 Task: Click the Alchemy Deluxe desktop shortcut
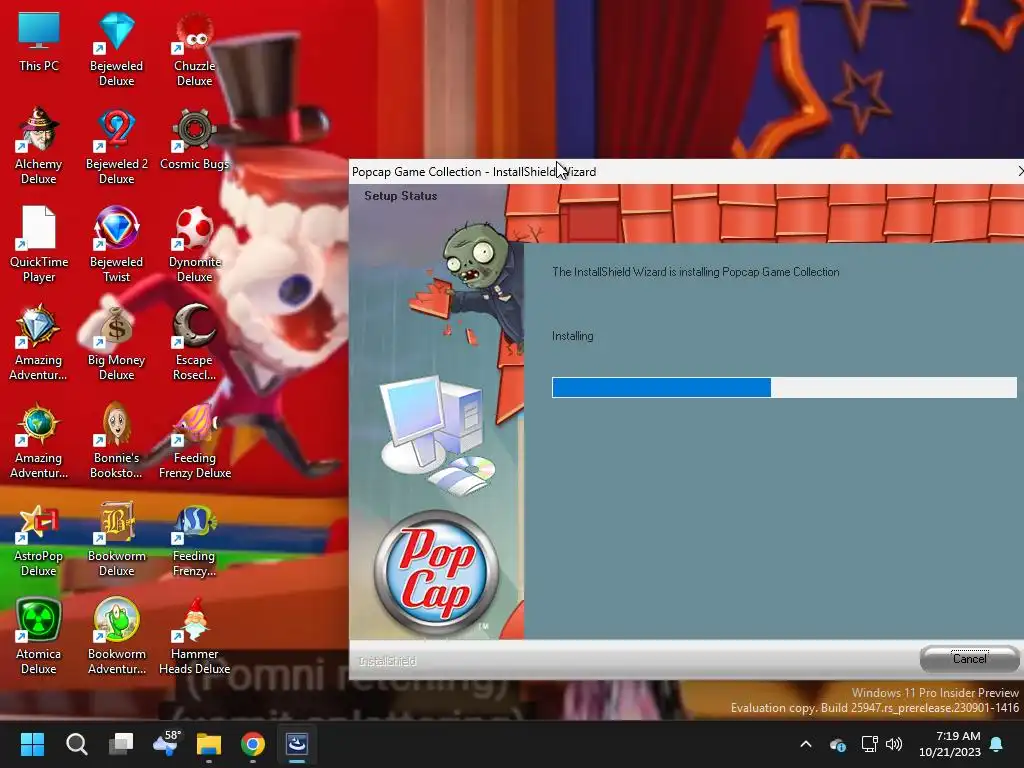(39, 148)
